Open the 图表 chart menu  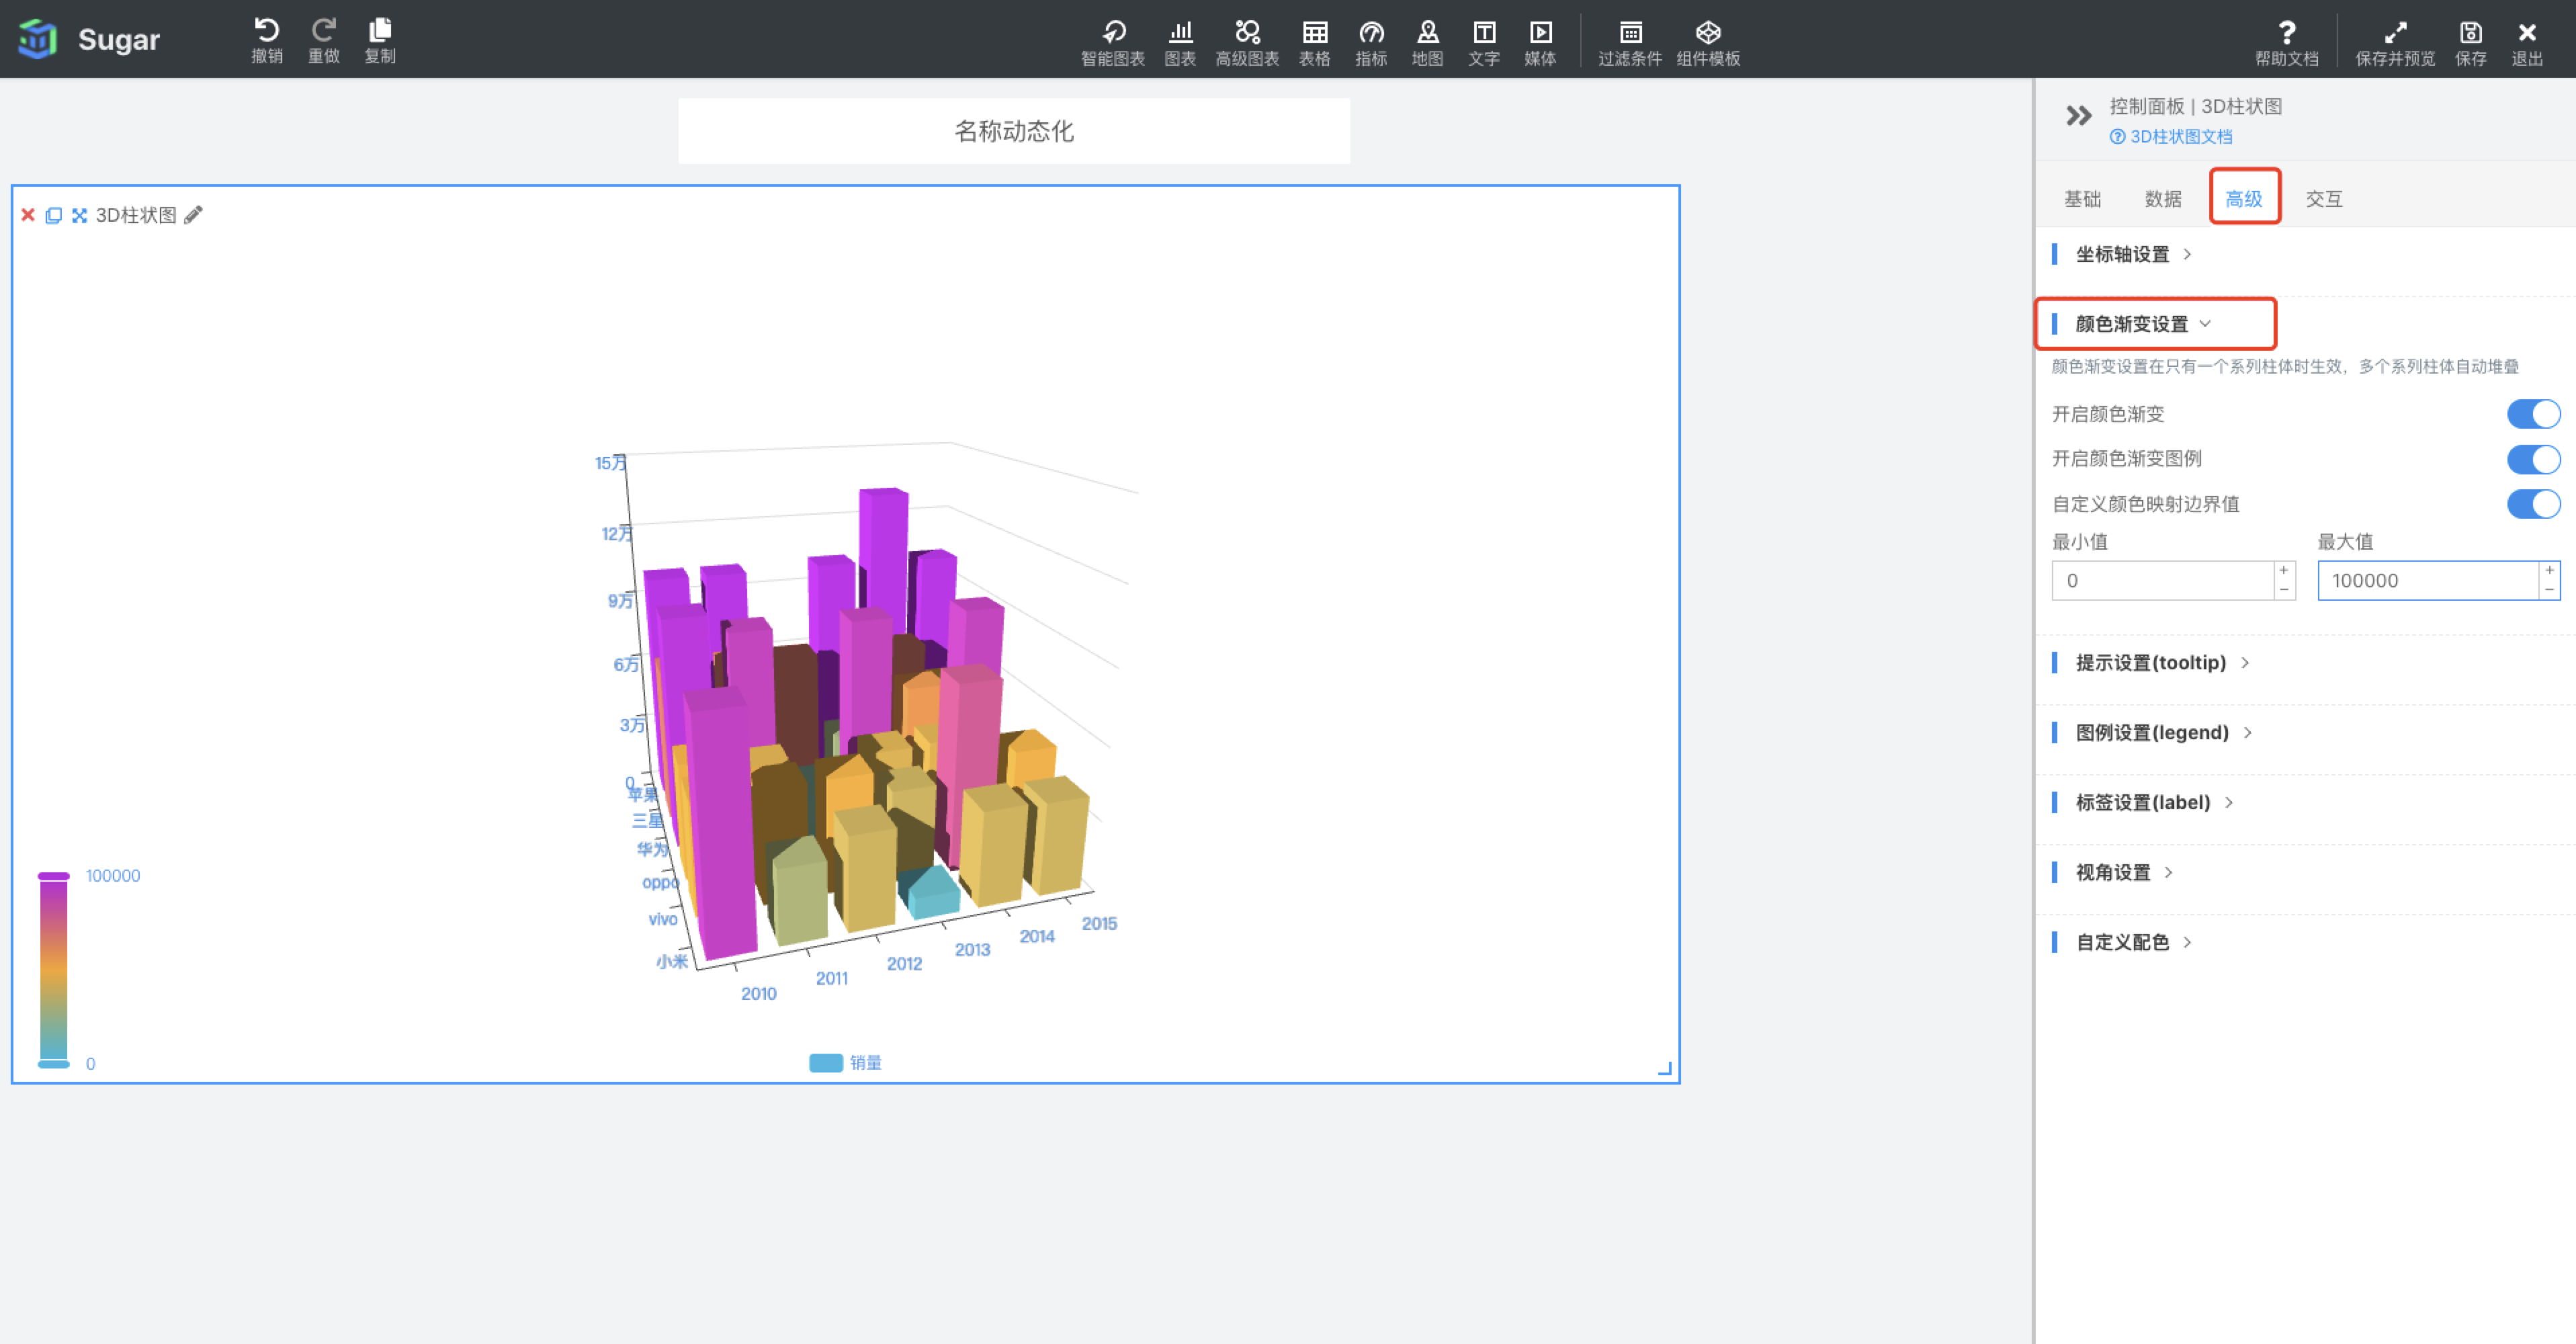[1180, 43]
